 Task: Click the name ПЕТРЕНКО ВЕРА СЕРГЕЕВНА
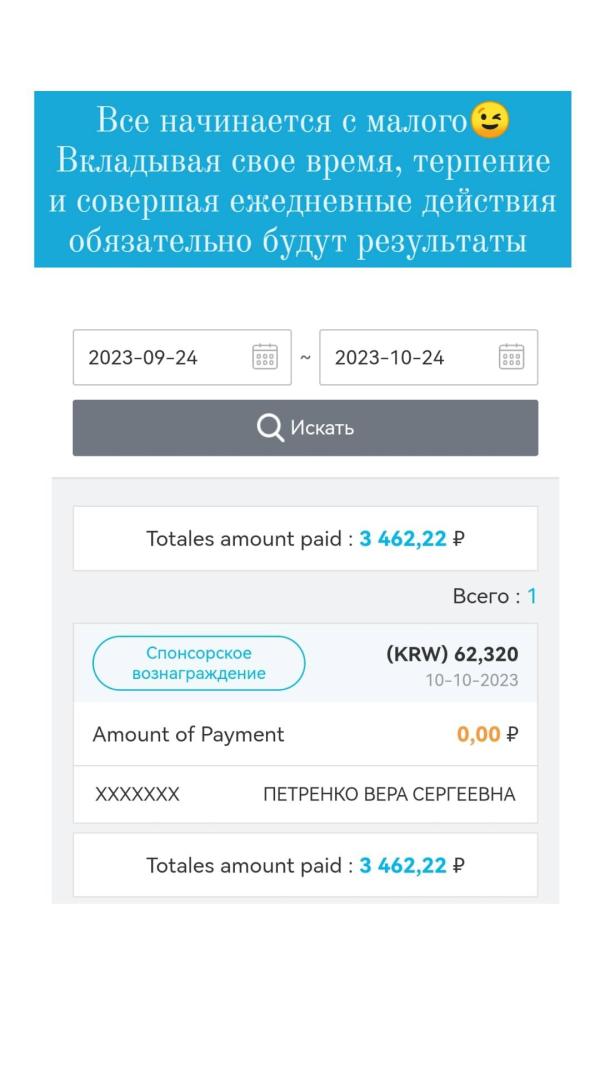[x=389, y=795]
